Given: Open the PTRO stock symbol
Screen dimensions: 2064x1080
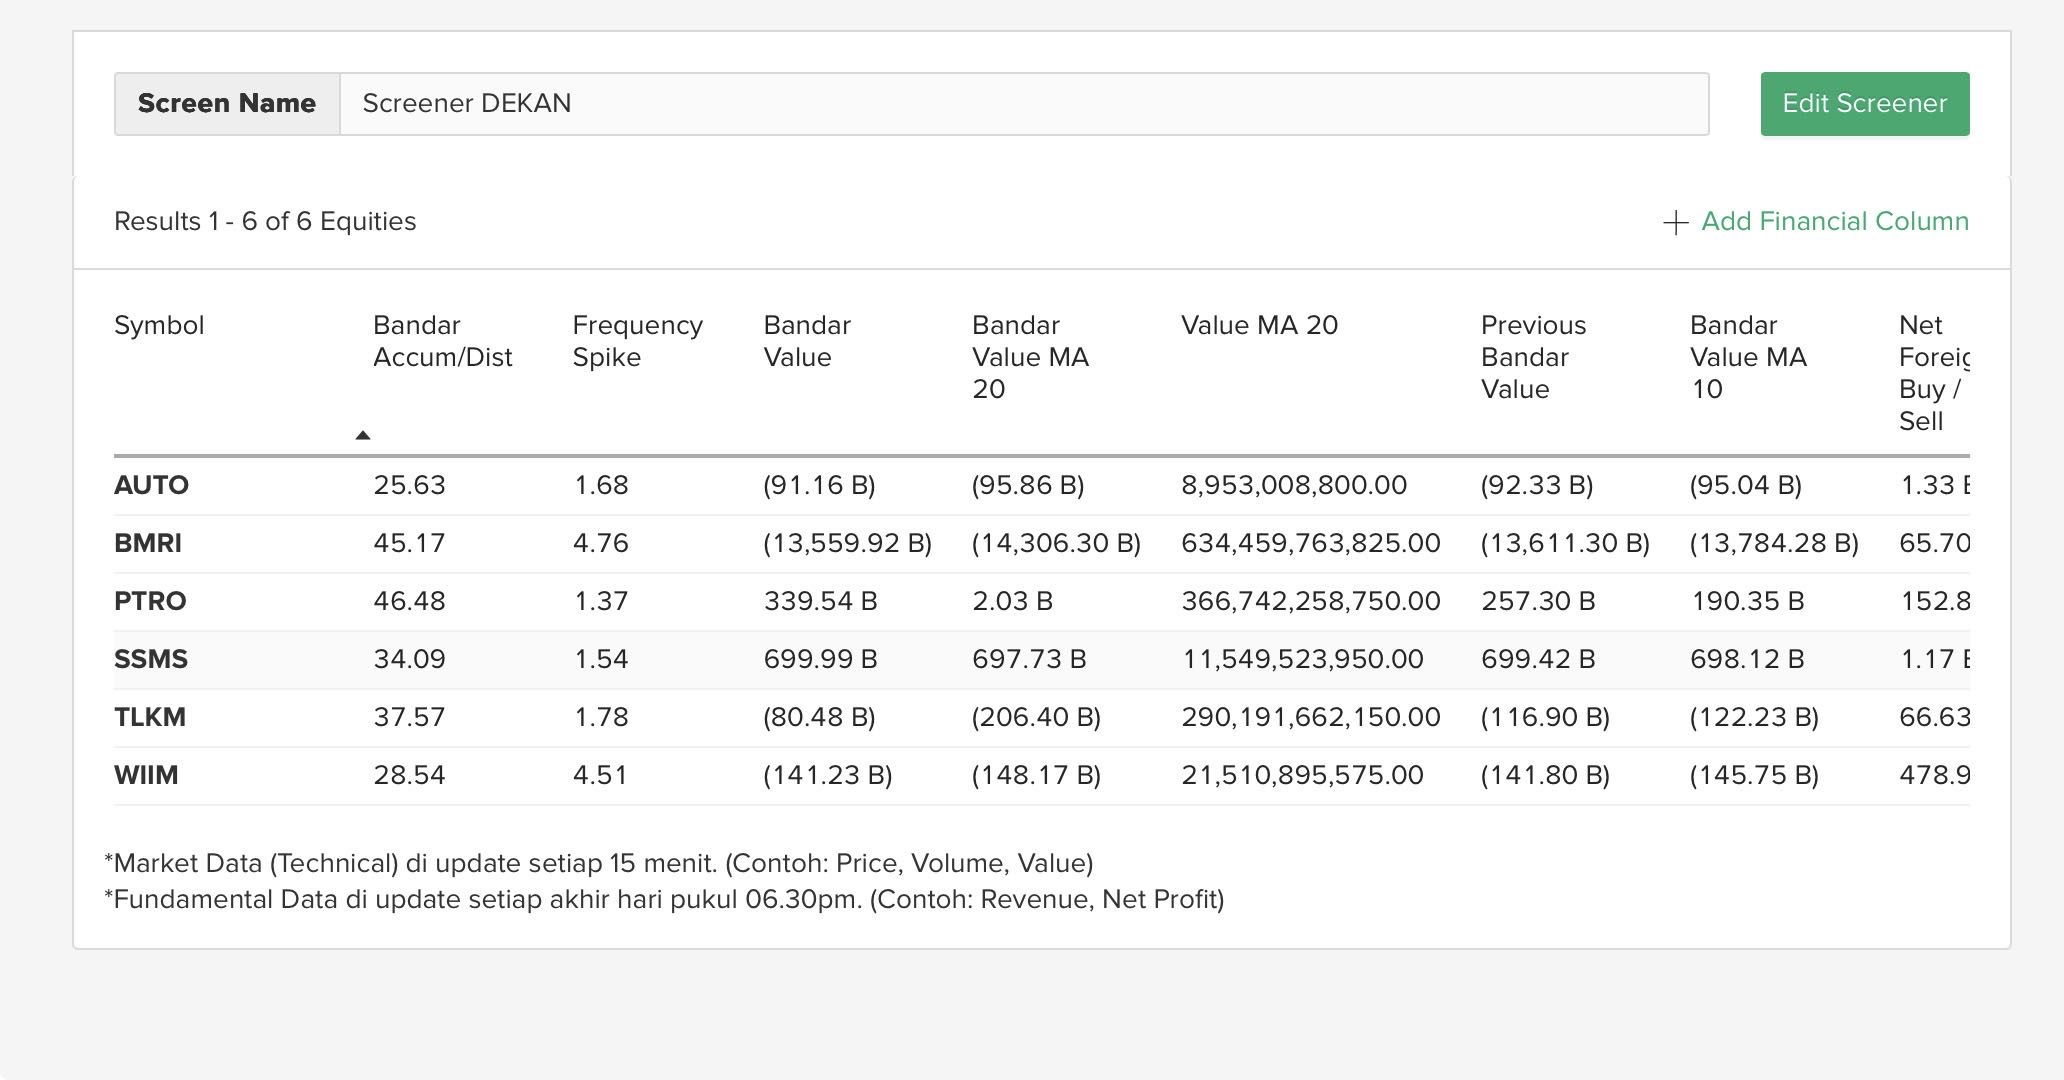Looking at the screenshot, I should click(150, 601).
